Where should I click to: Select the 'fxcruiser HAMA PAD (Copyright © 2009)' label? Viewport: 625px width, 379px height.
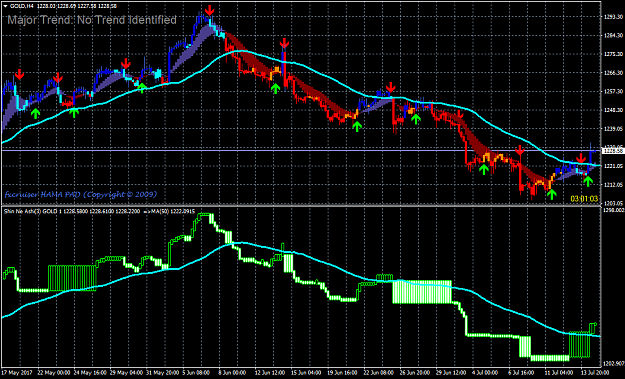[81, 194]
